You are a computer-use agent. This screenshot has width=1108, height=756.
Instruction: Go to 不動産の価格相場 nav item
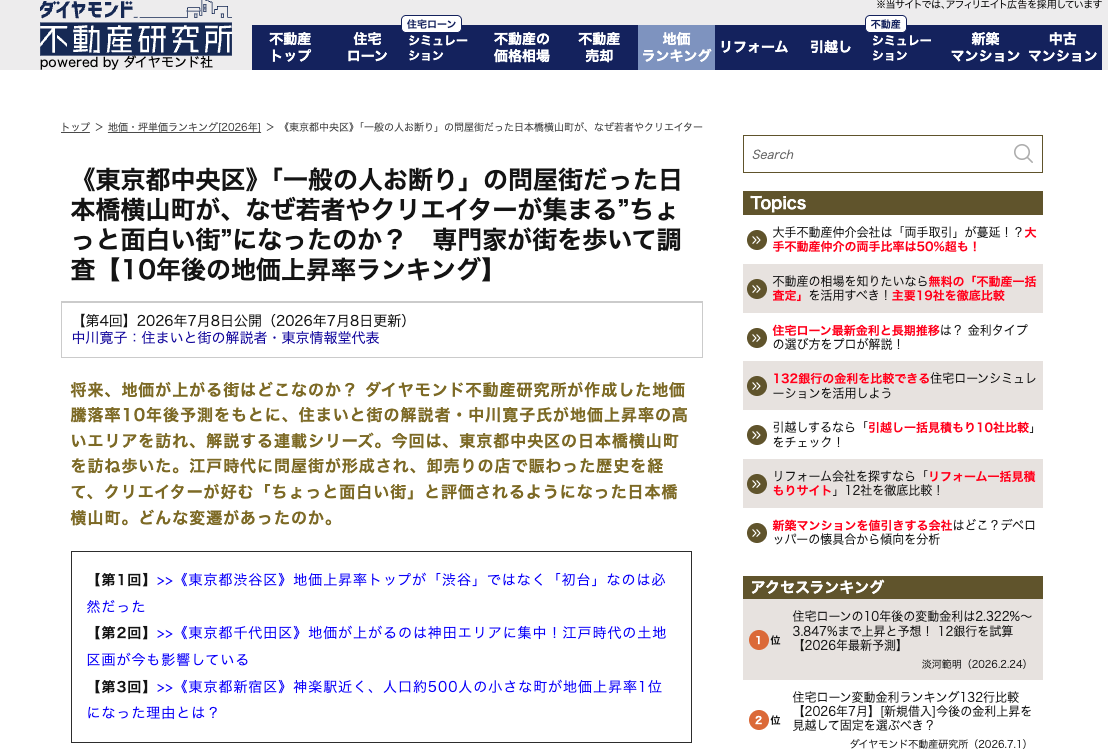point(521,47)
